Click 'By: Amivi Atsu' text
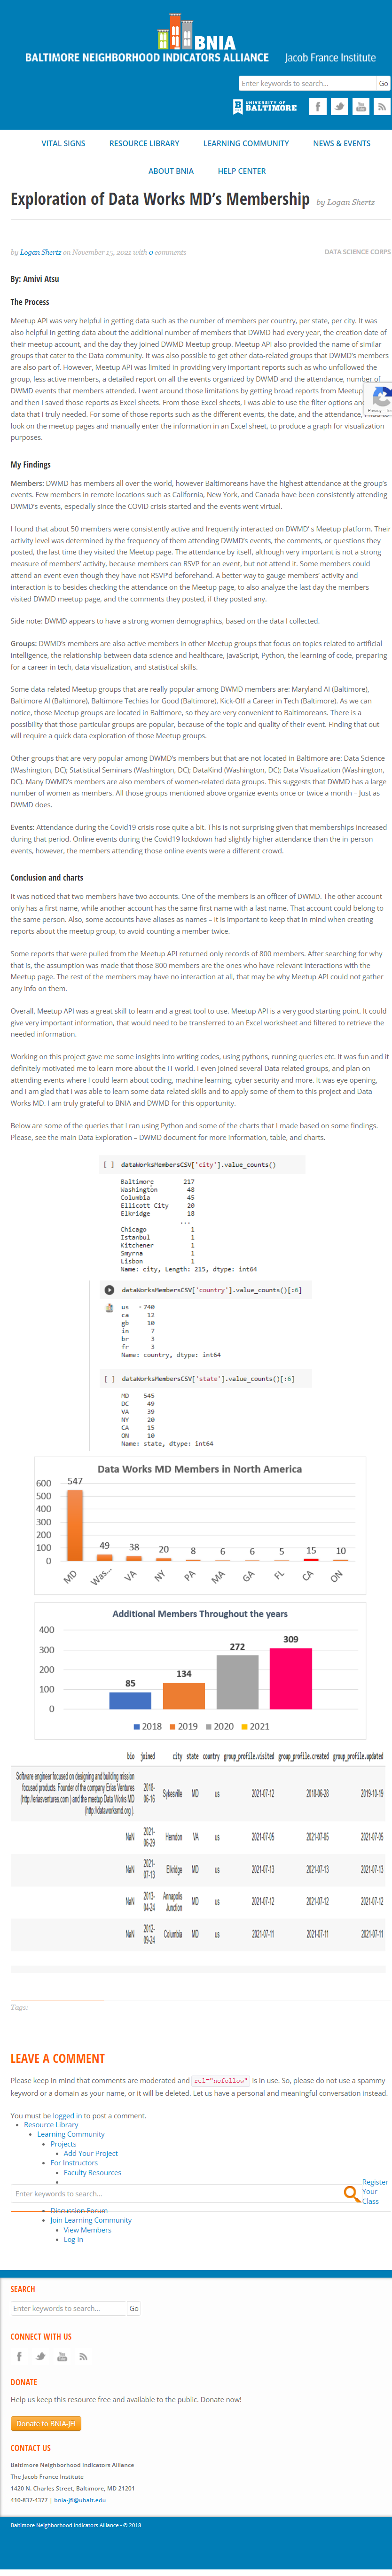Image resolution: width=392 pixels, height=2576 pixels. (35, 279)
